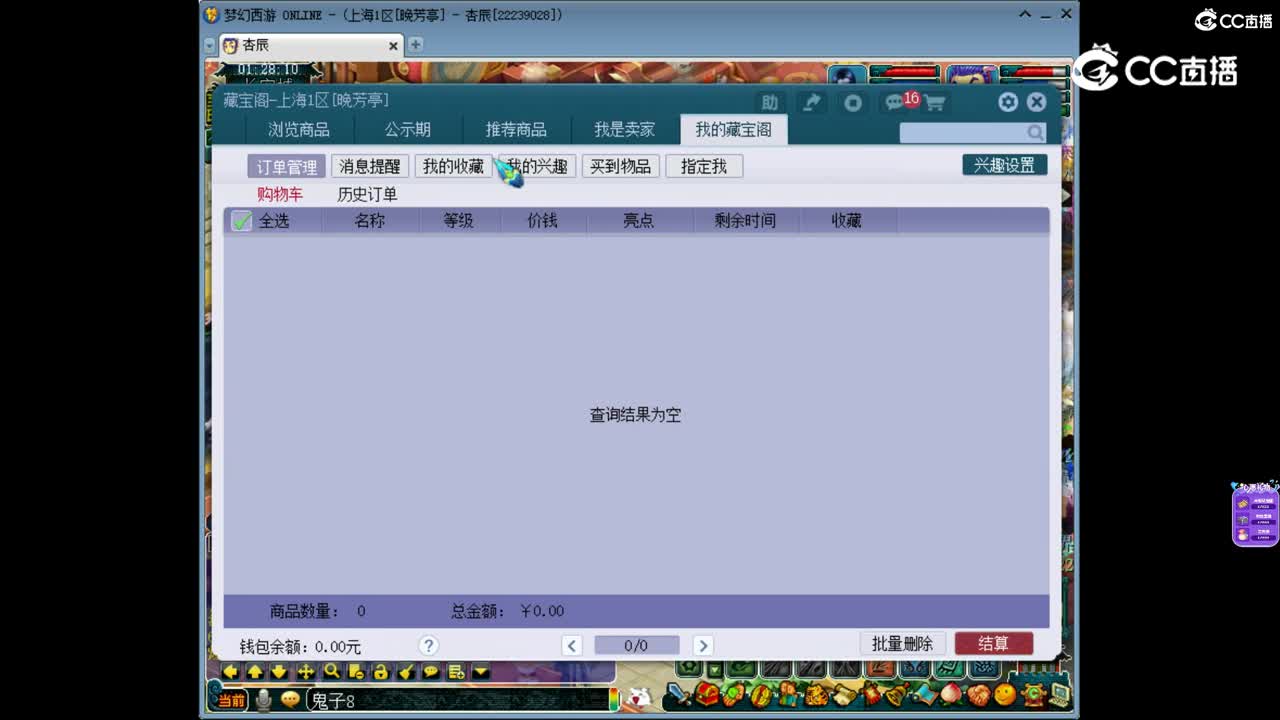
Task: Click the red 结算 checkout button
Action: [x=994, y=644]
